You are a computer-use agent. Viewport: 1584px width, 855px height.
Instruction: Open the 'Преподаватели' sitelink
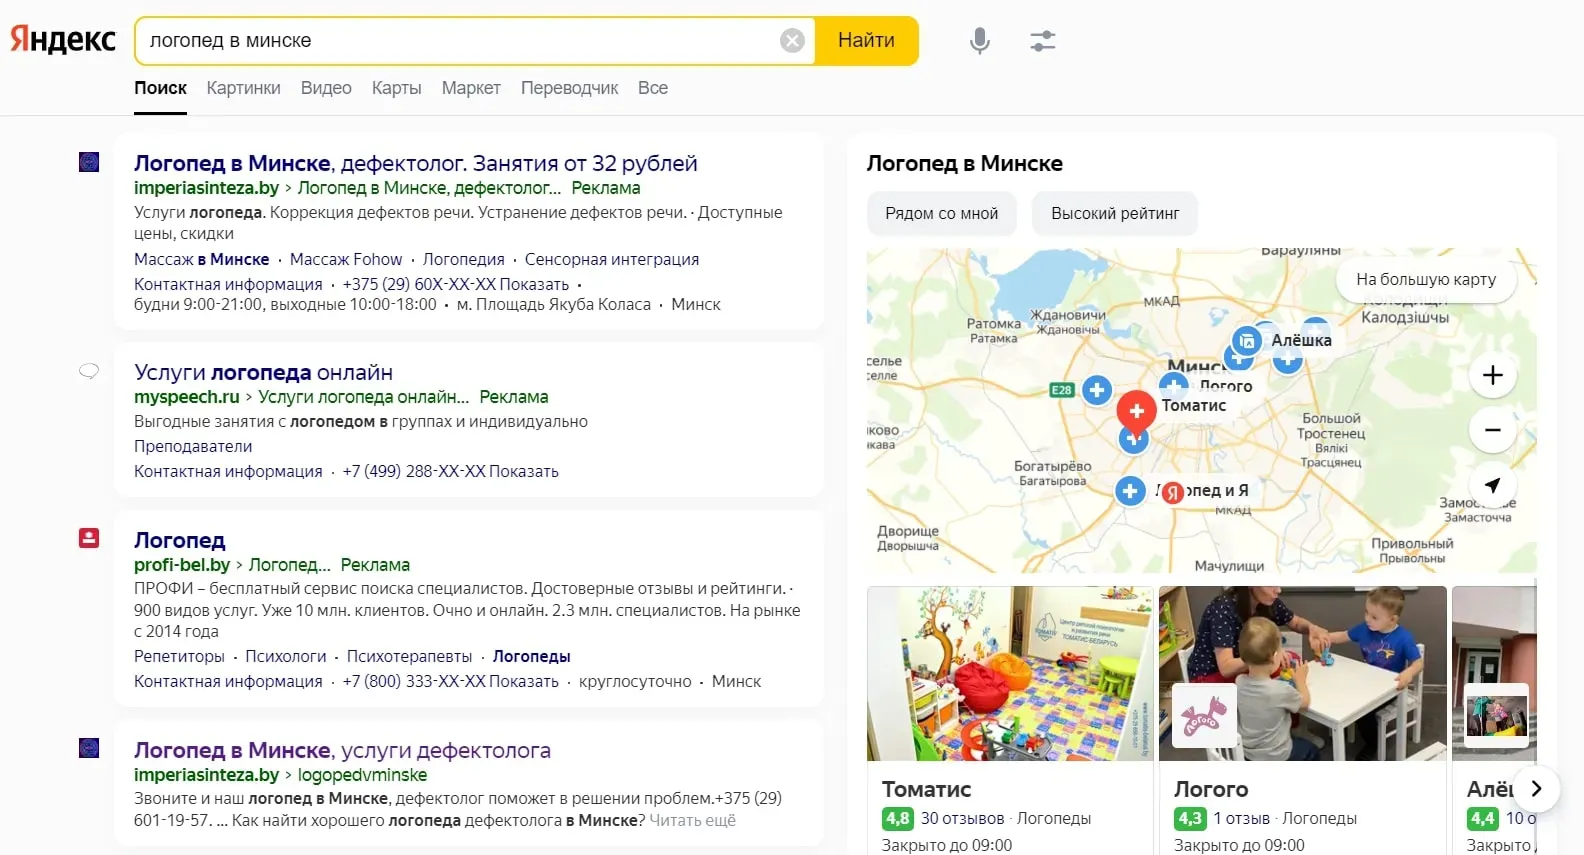click(193, 446)
